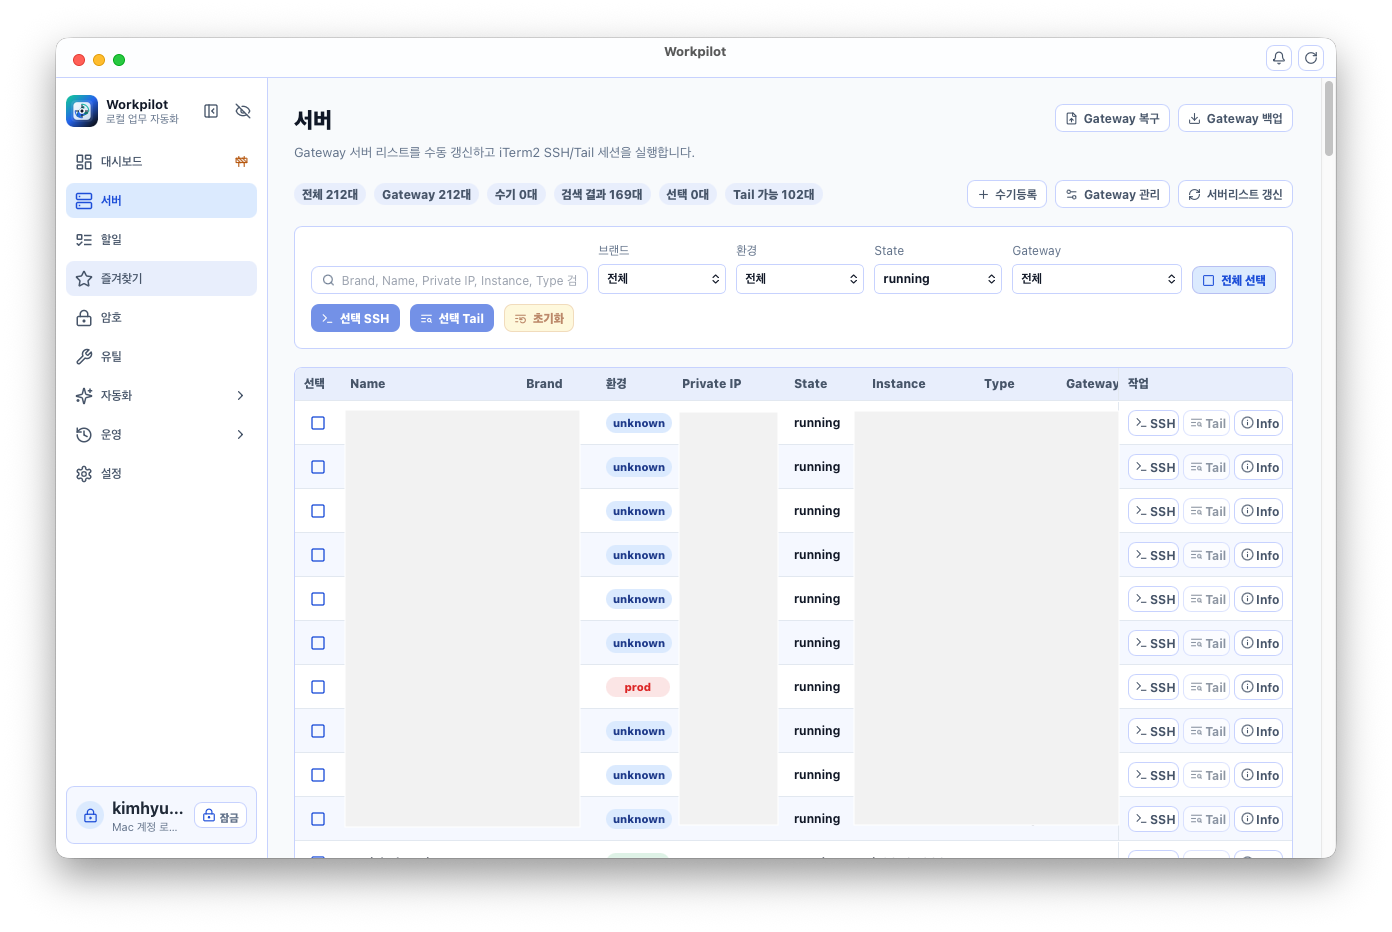Screen dimensions: 1392x932
Task: Click the red prod environment tag
Action: 638,687
